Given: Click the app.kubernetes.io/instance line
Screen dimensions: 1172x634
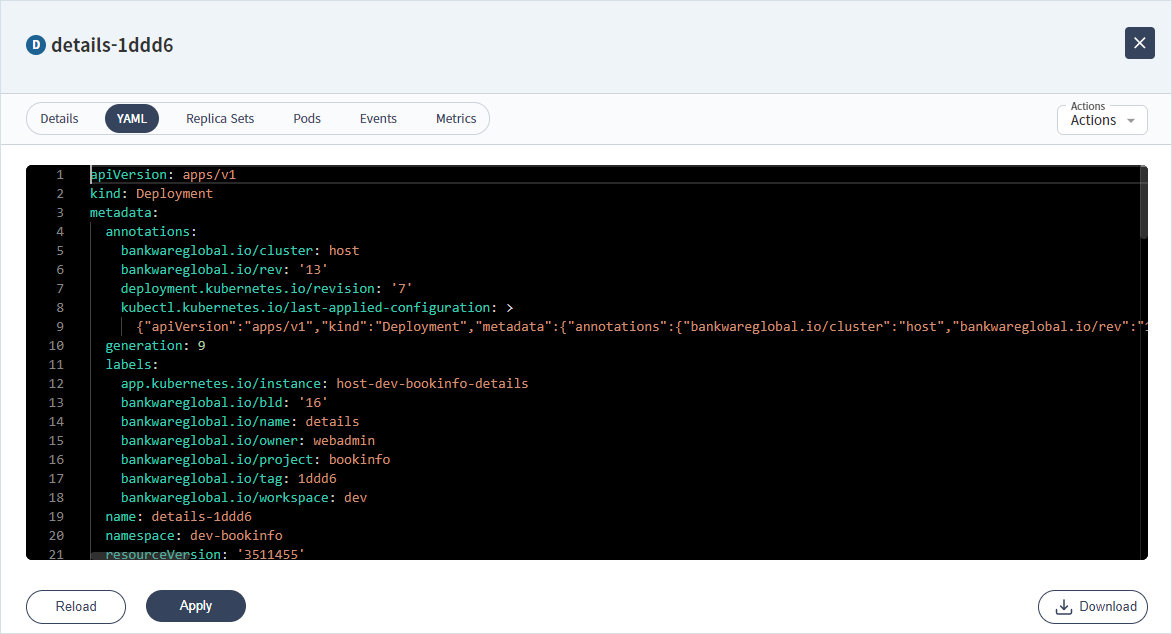Looking at the screenshot, I should (x=324, y=384).
